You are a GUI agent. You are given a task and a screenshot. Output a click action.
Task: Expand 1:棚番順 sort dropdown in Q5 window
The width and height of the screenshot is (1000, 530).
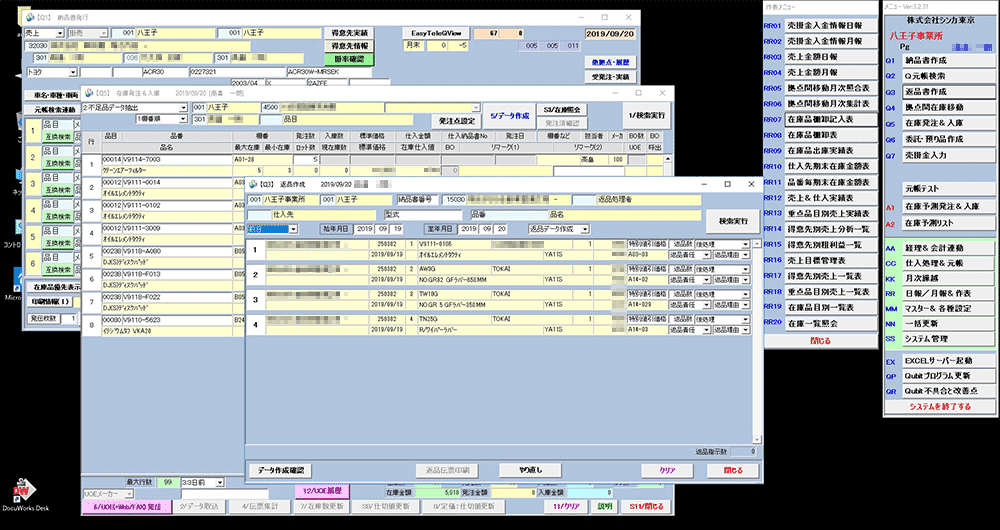pyautogui.click(x=183, y=119)
